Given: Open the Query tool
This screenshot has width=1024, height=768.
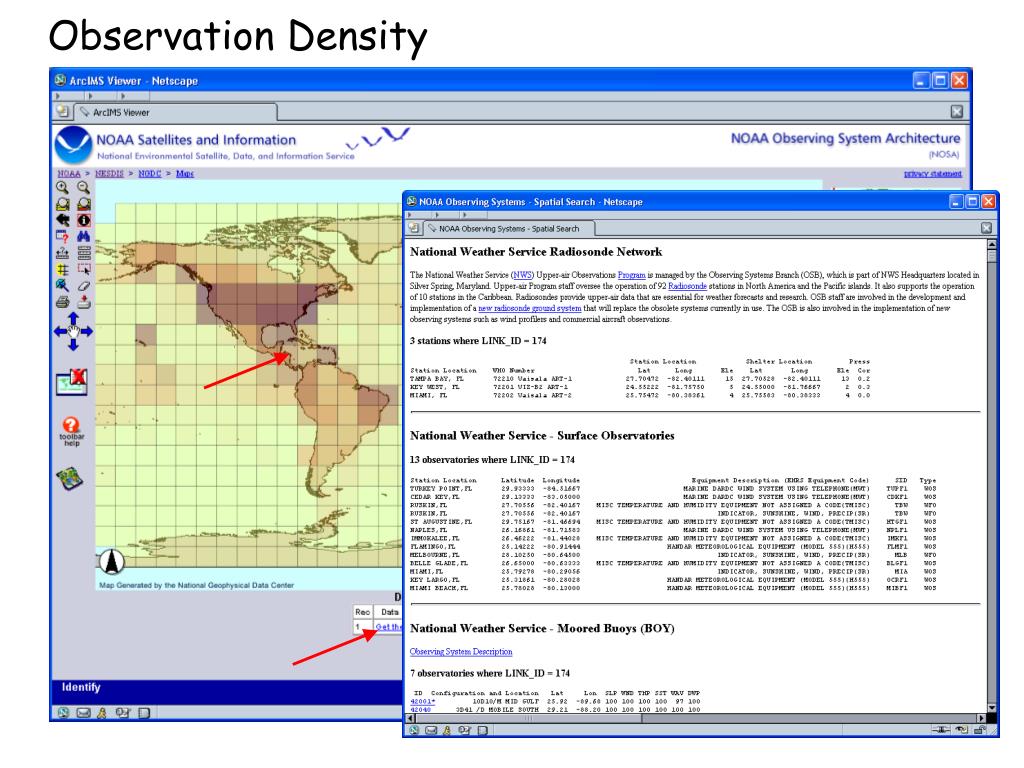Looking at the screenshot, I should click(x=63, y=236).
